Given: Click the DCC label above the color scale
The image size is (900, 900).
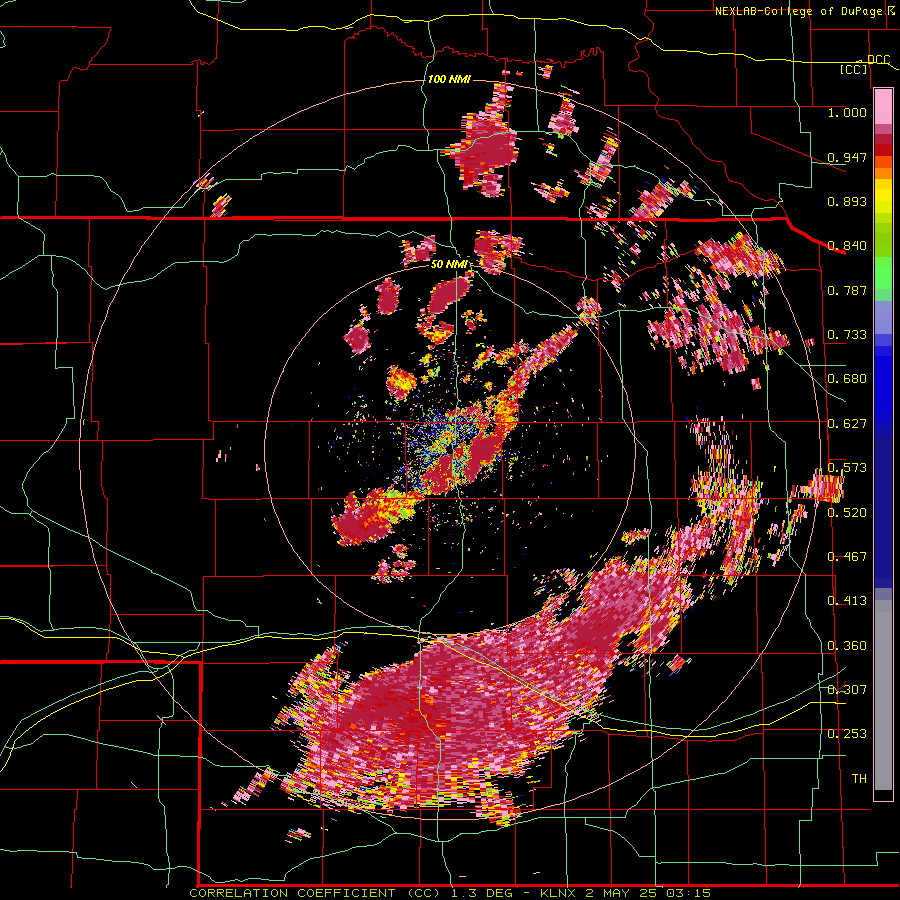Looking at the screenshot, I should (x=878, y=59).
